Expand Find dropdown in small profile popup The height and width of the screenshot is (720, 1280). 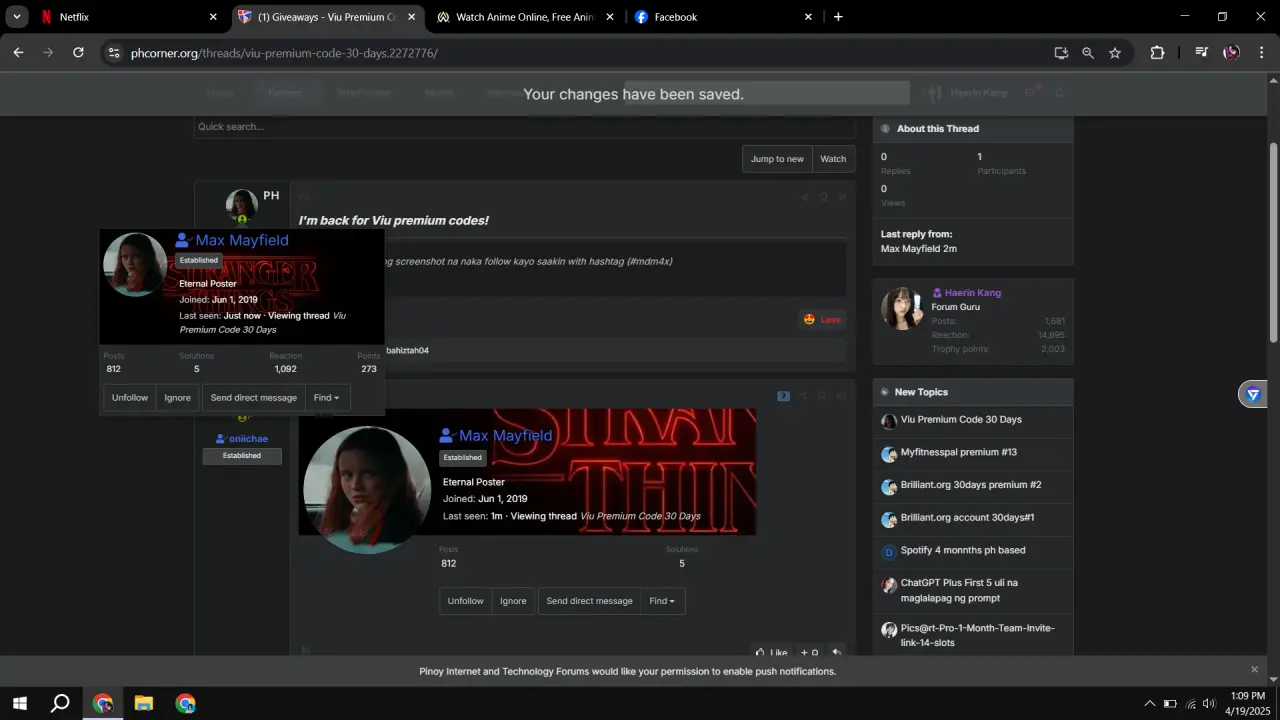[327, 398]
